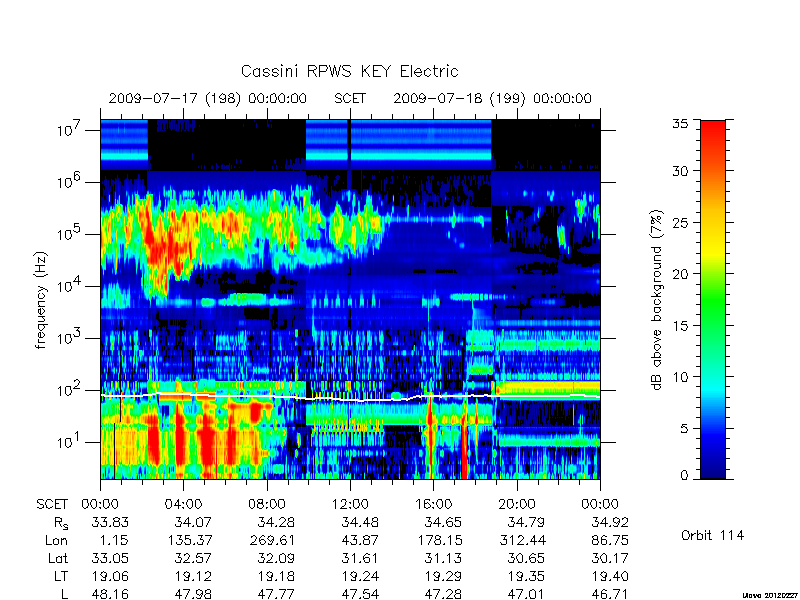Click the '04:00' time axis label
800x600 pixels.
pos(183,504)
